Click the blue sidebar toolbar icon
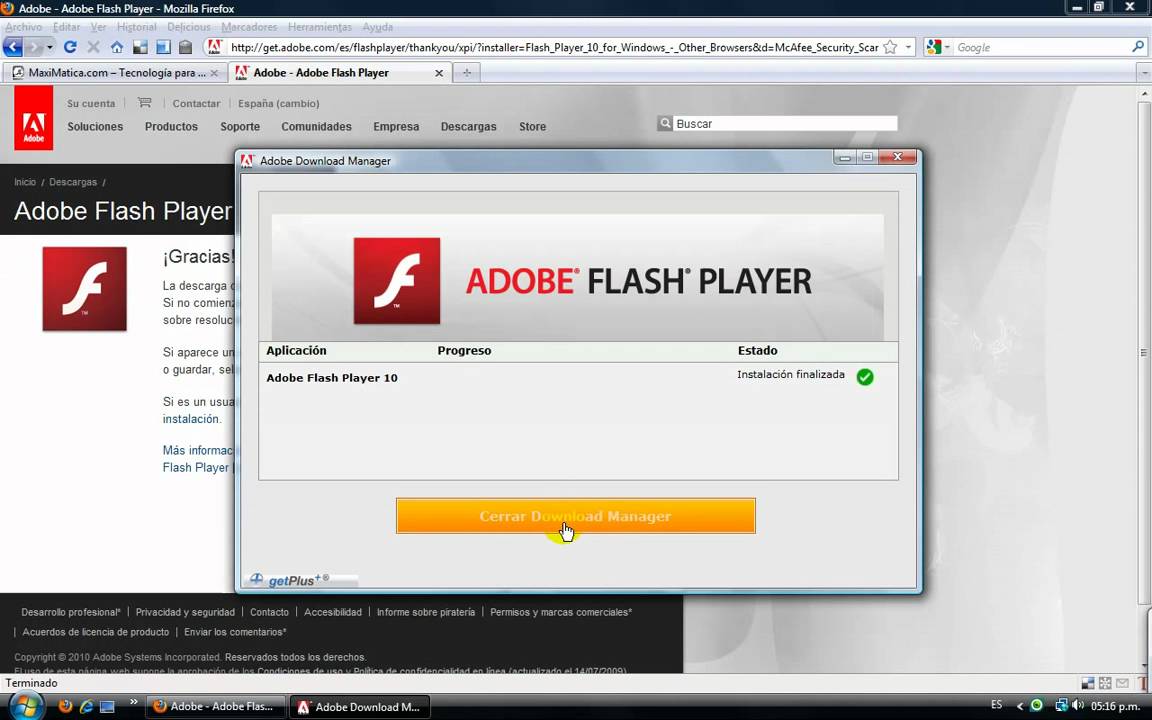This screenshot has height=720, width=1152. tap(163, 47)
